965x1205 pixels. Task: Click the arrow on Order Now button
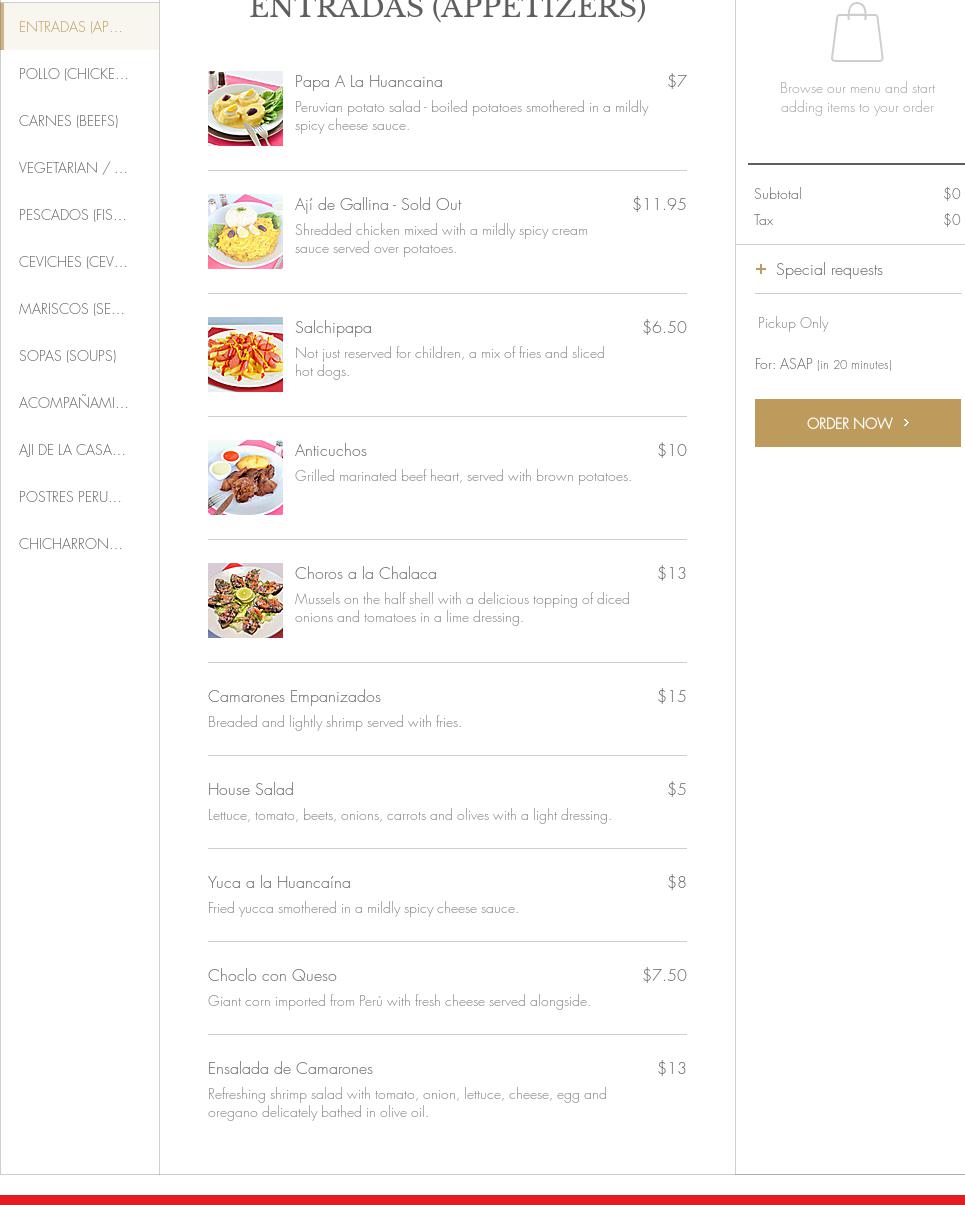(906, 423)
